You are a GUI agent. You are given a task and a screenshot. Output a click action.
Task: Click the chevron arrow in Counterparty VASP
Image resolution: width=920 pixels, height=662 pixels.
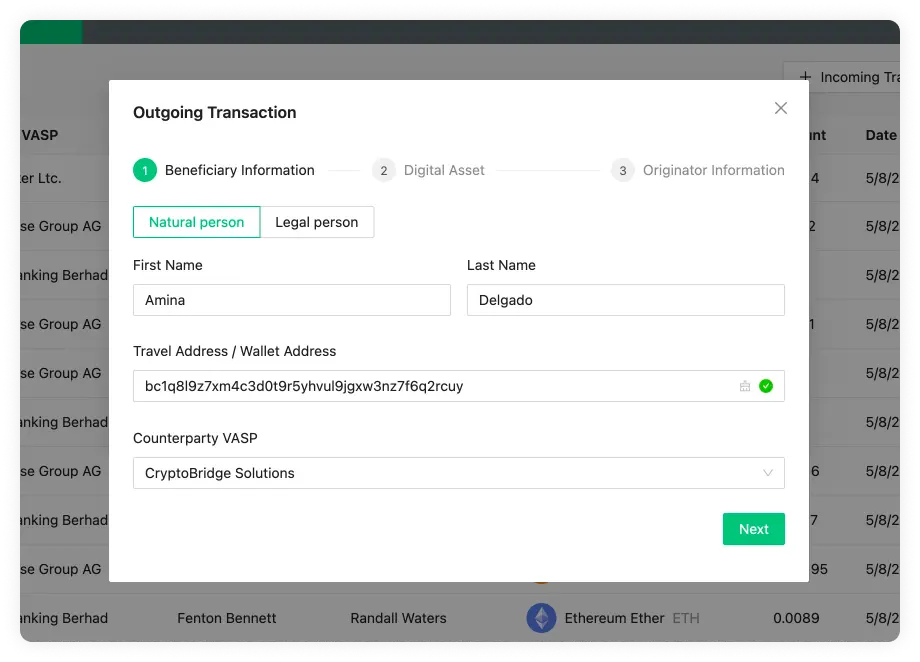[768, 473]
